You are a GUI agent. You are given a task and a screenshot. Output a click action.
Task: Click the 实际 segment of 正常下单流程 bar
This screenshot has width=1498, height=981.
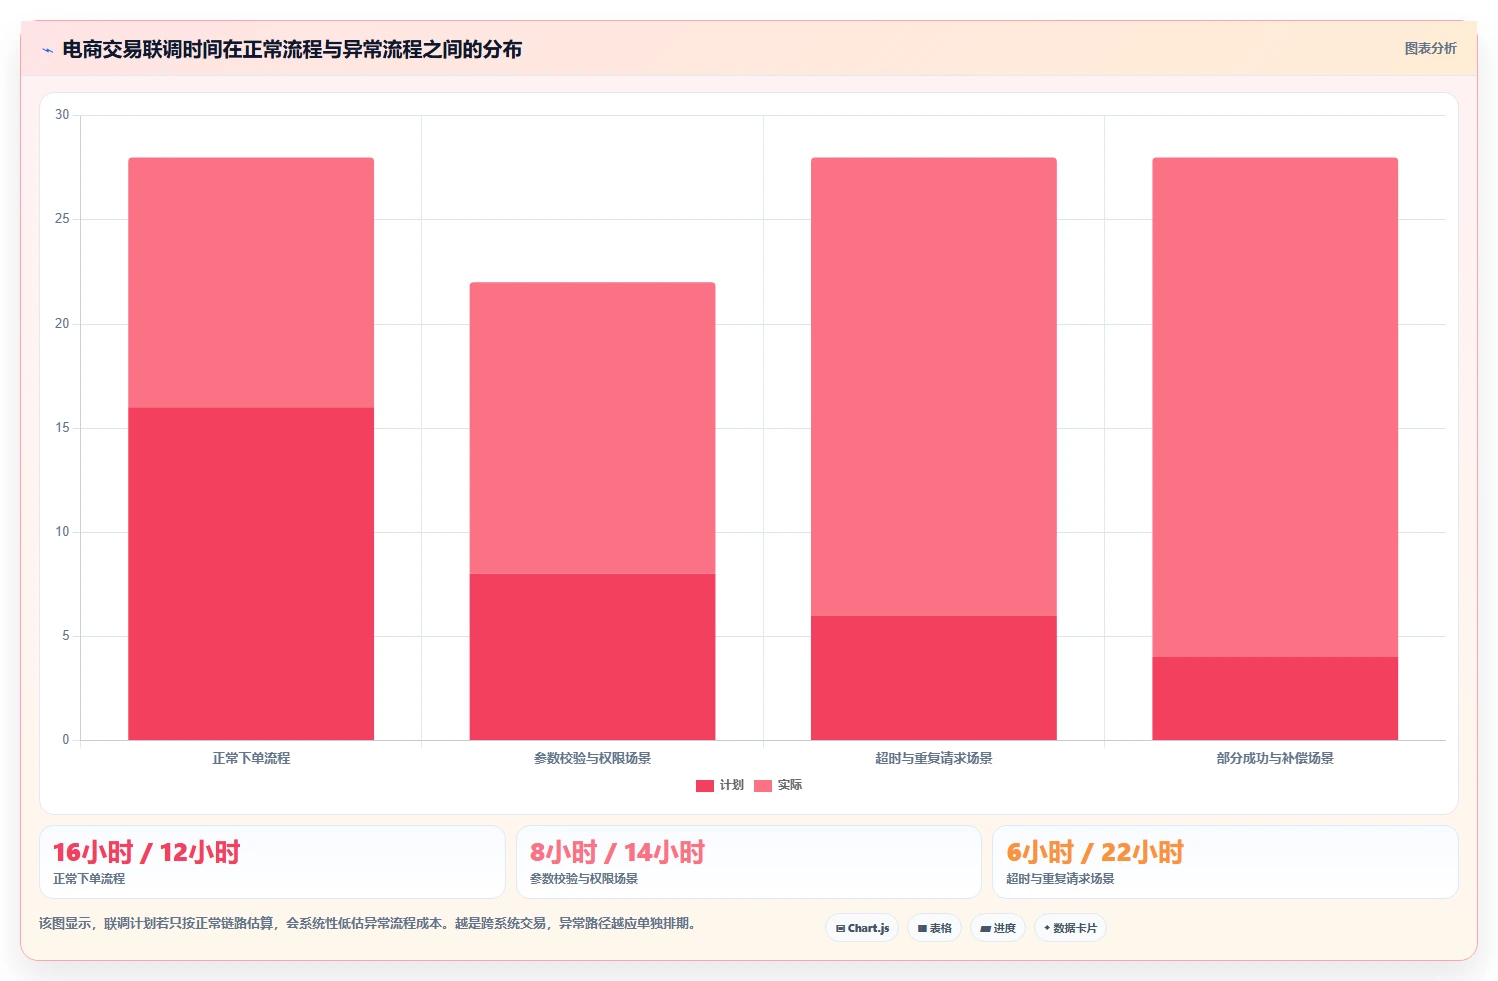point(251,283)
